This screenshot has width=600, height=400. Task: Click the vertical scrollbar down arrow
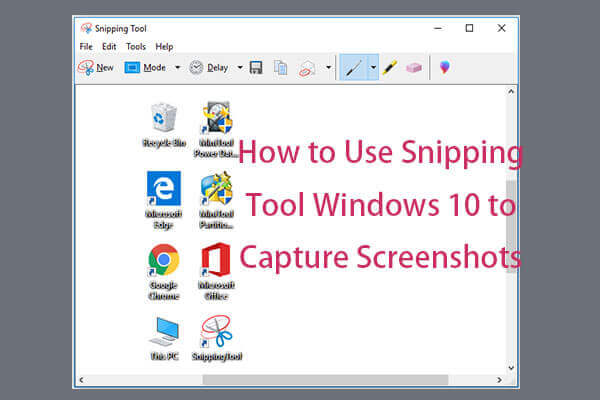[511, 368]
